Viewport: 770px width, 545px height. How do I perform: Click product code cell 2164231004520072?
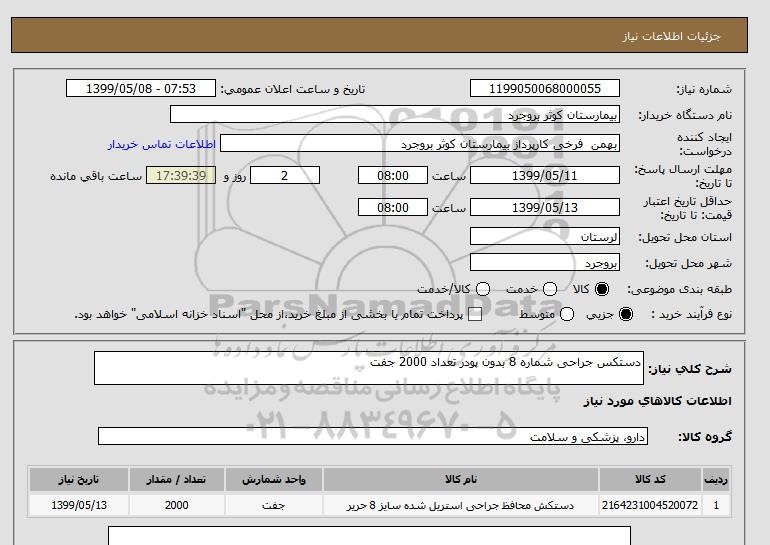[650, 505]
